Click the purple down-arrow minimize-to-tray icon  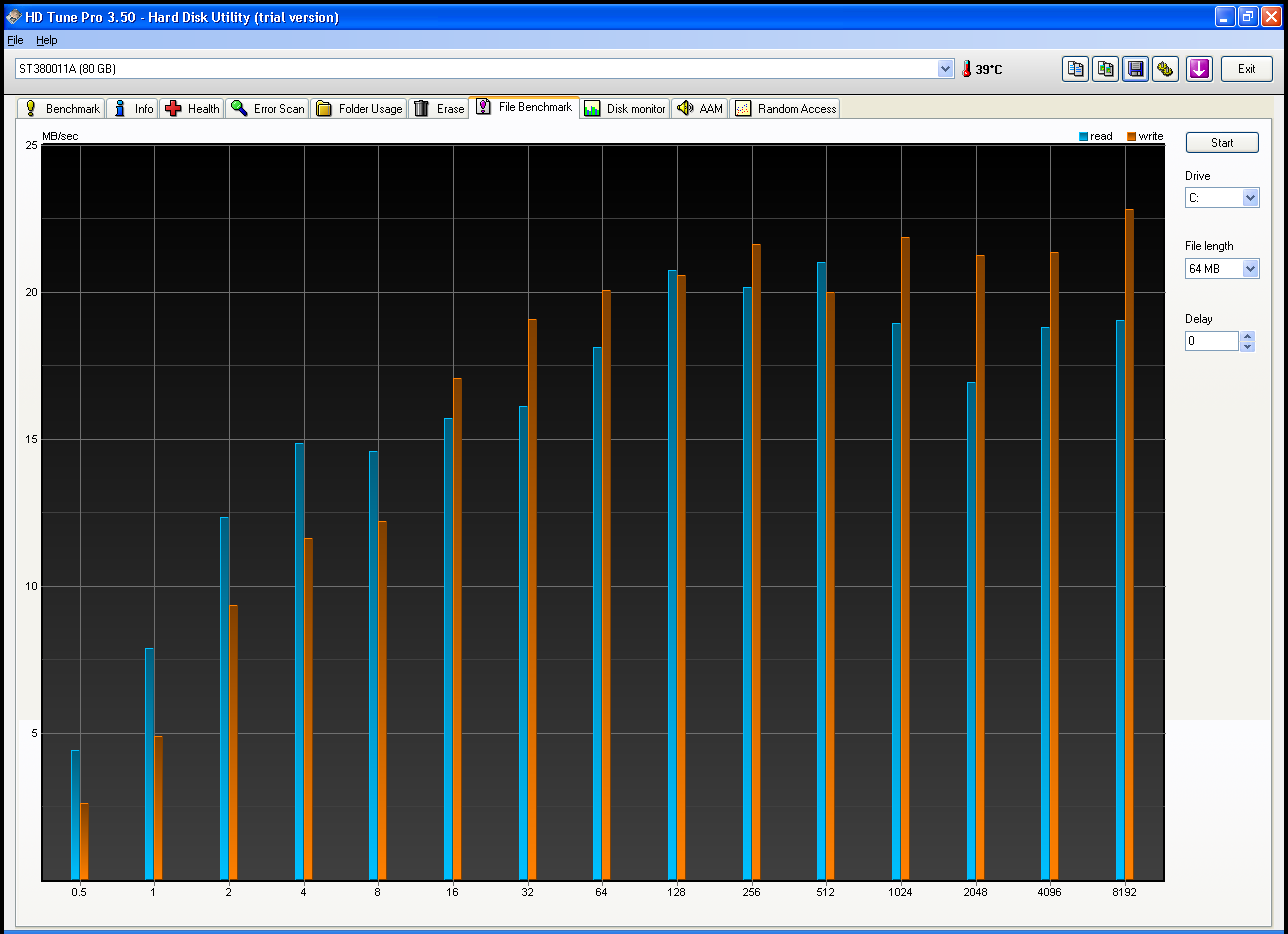(x=1199, y=69)
